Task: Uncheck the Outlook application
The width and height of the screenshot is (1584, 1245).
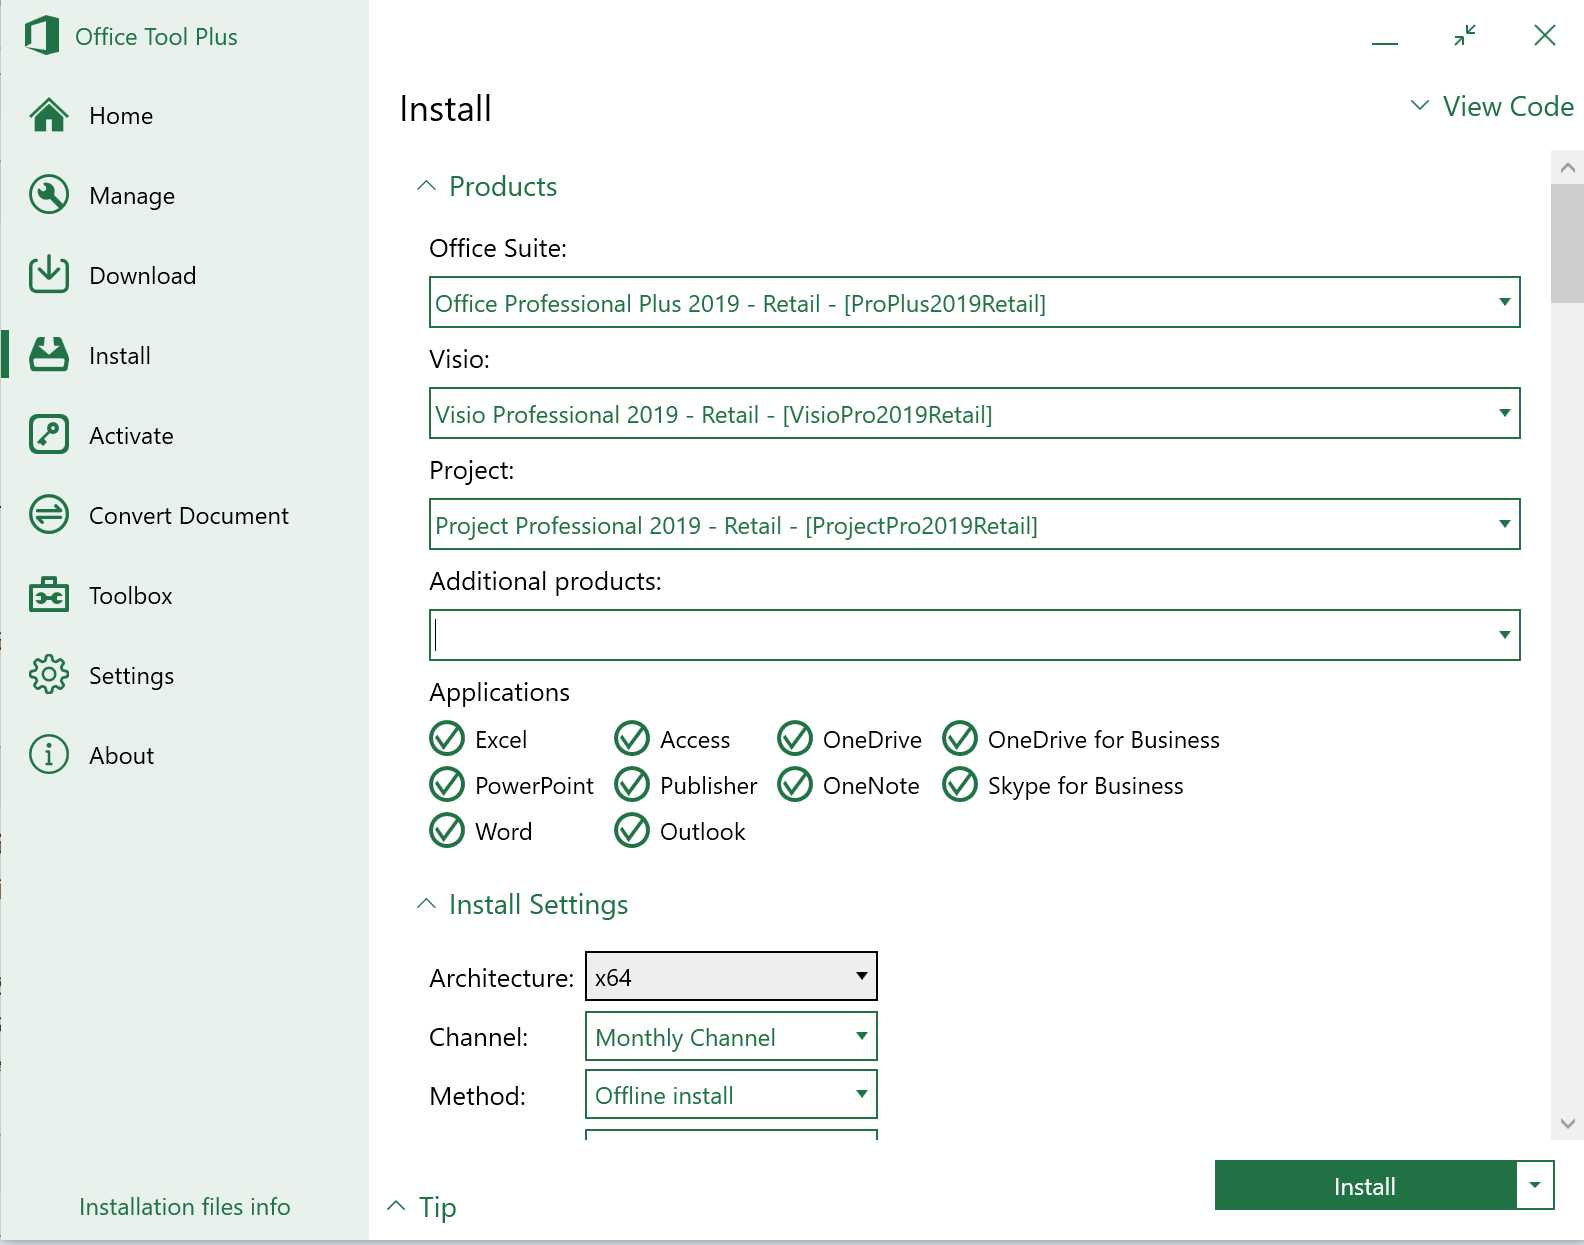Action: [x=632, y=831]
